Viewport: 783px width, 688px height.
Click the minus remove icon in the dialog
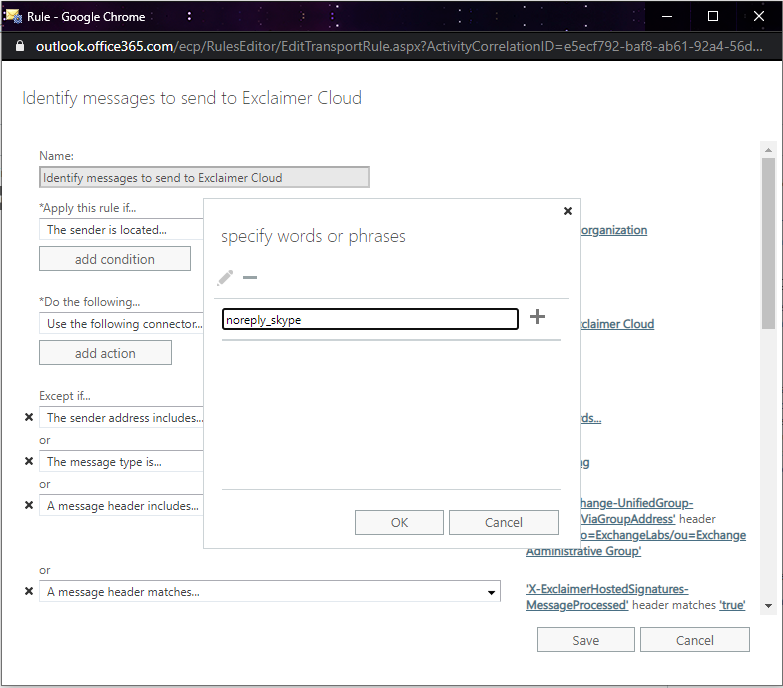(250, 277)
